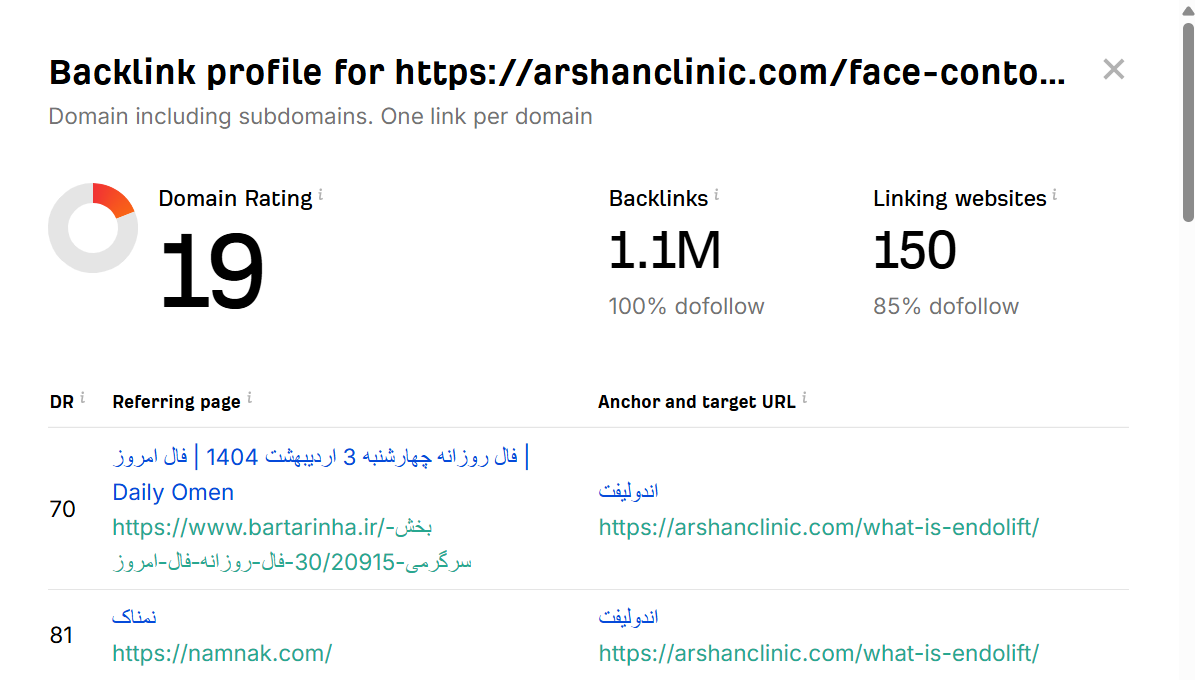The width and height of the screenshot is (1195, 680).
Task: Open the Referring page info tooltip
Action: tap(249, 396)
